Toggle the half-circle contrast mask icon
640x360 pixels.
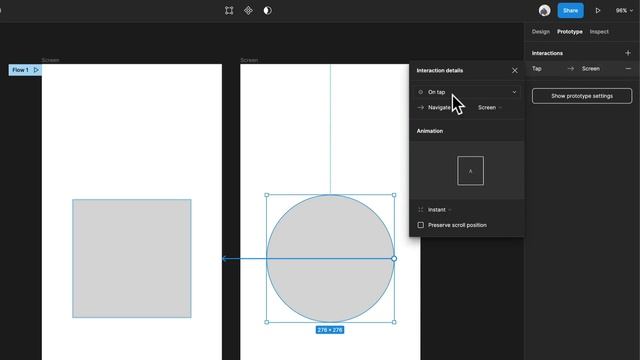[x=267, y=11]
